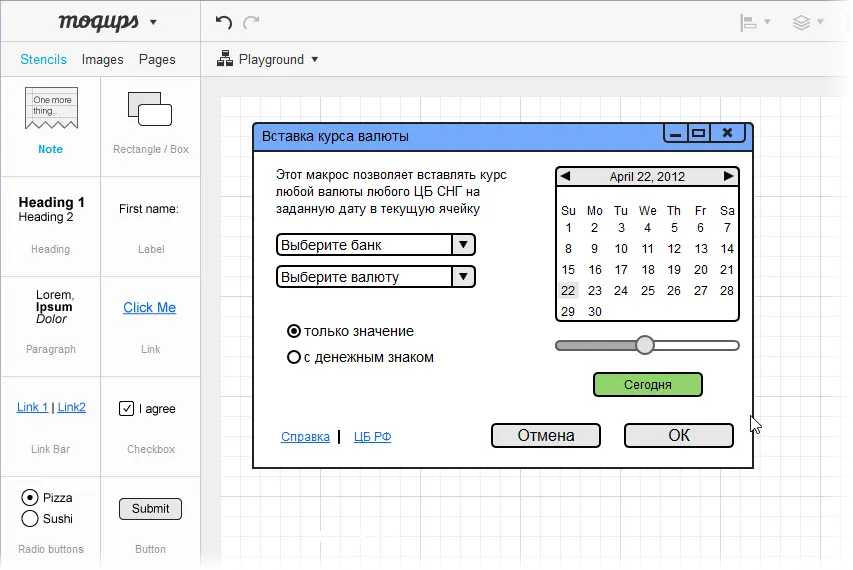Go to next month in calendar

728,176
